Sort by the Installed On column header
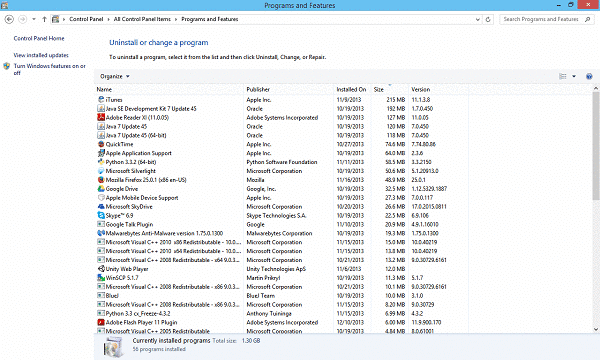The height and width of the screenshot is (360, 600). pos(352,89)
